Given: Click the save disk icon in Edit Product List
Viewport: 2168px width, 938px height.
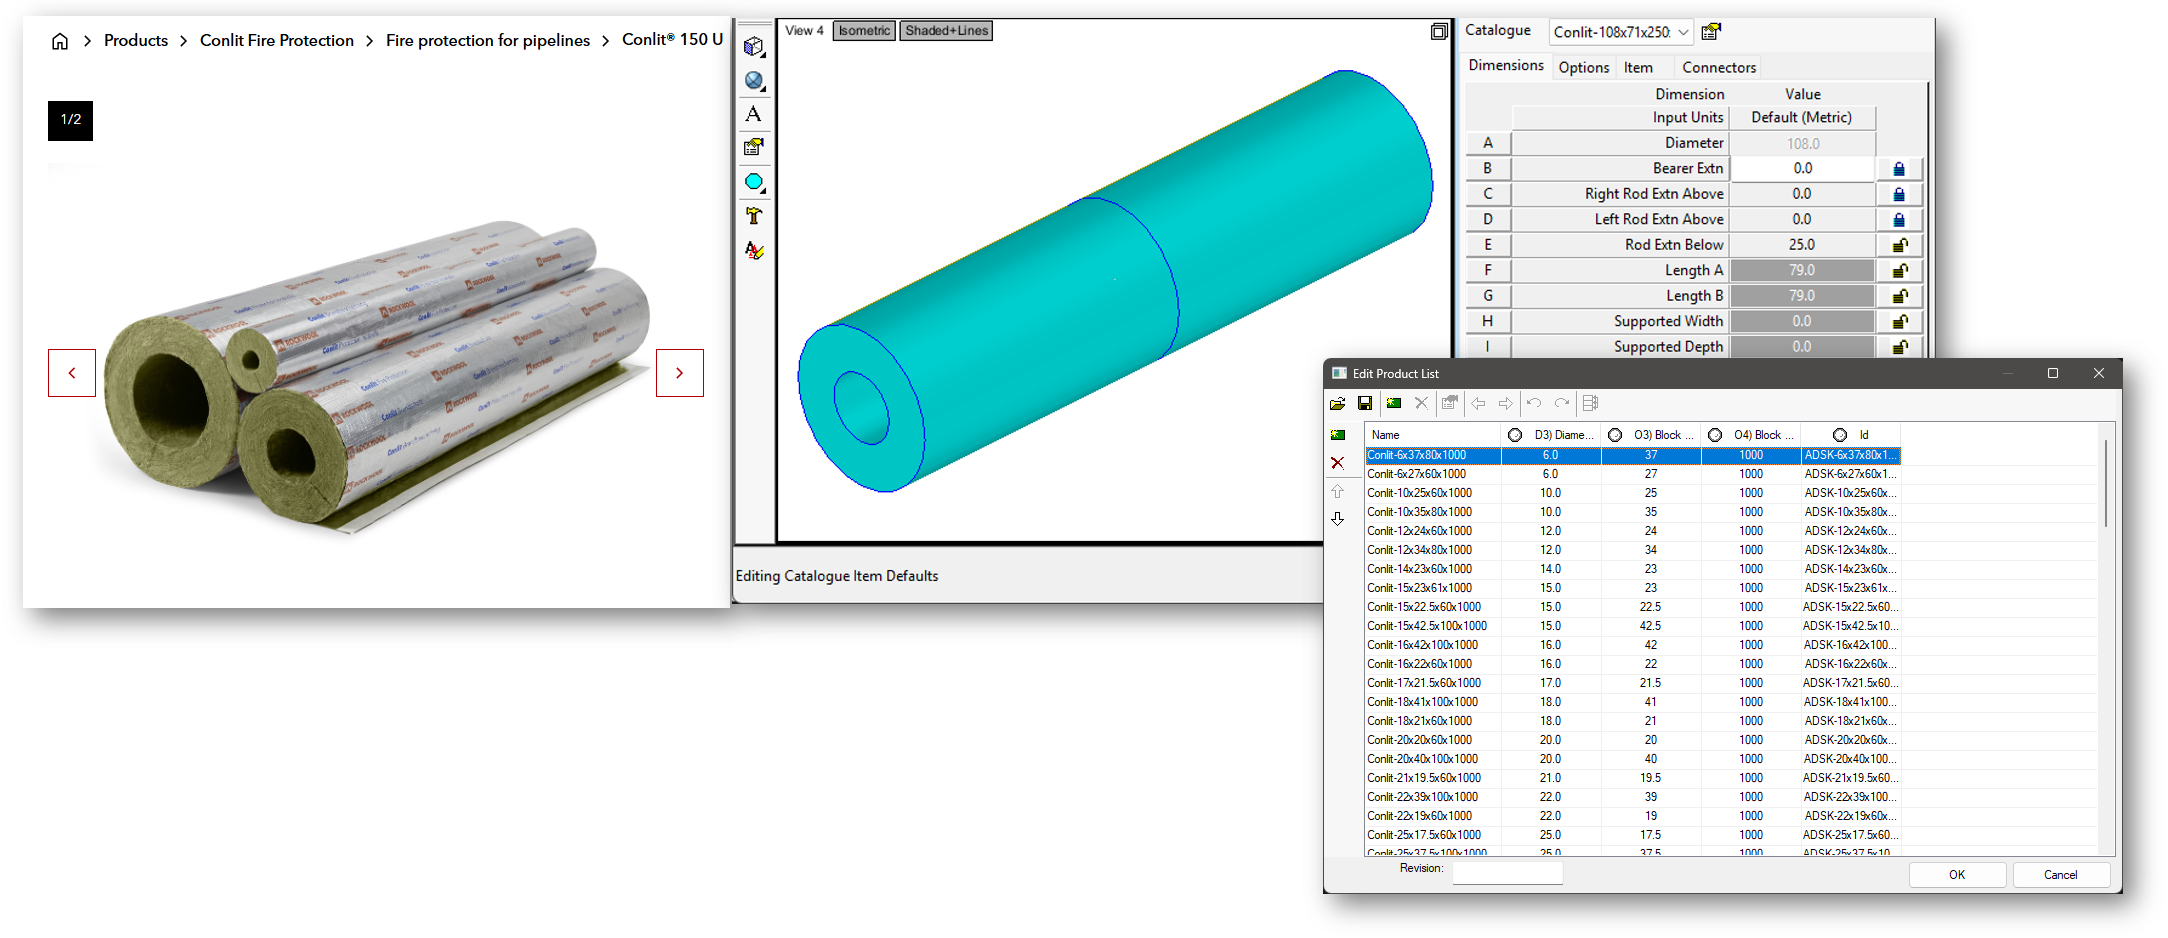Looking at the screenshot, I should (1365, 403).
